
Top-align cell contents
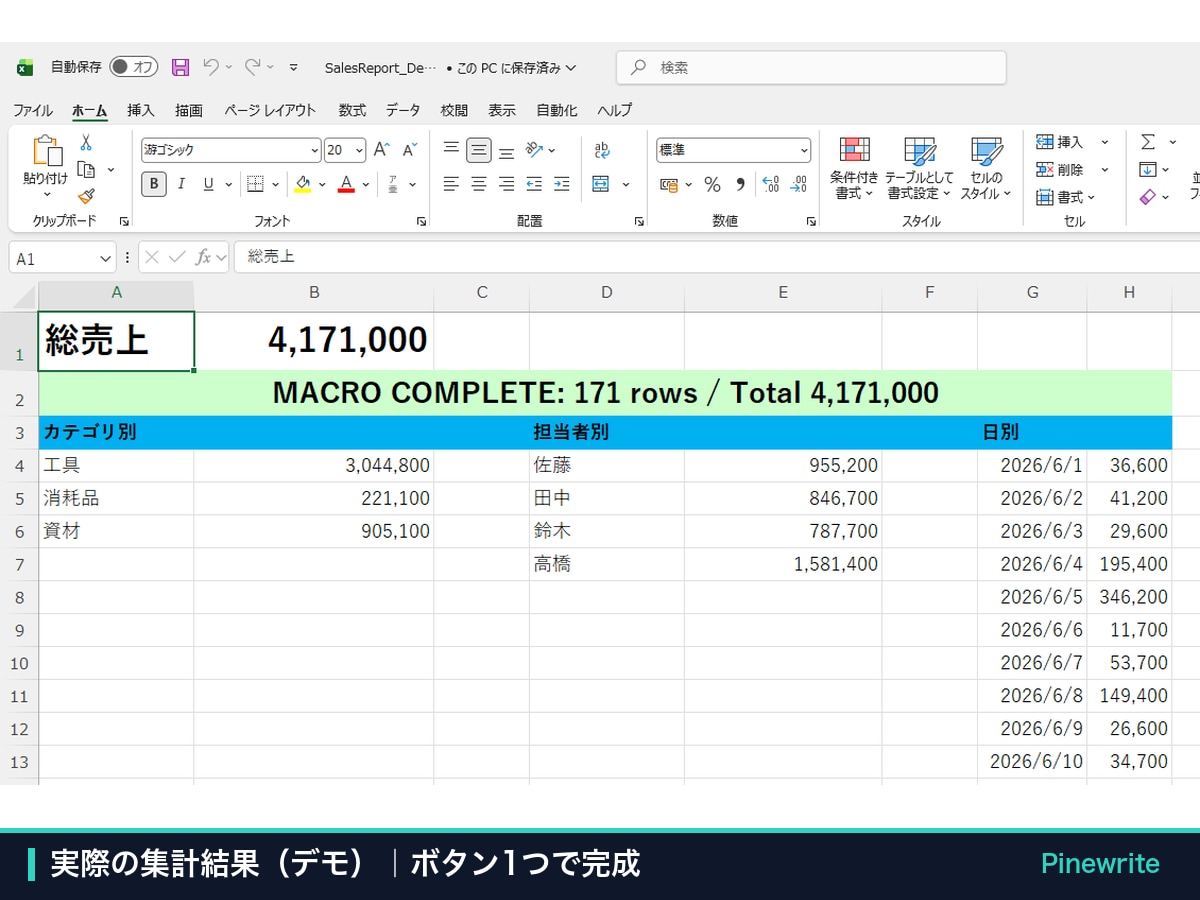[451, 149]
